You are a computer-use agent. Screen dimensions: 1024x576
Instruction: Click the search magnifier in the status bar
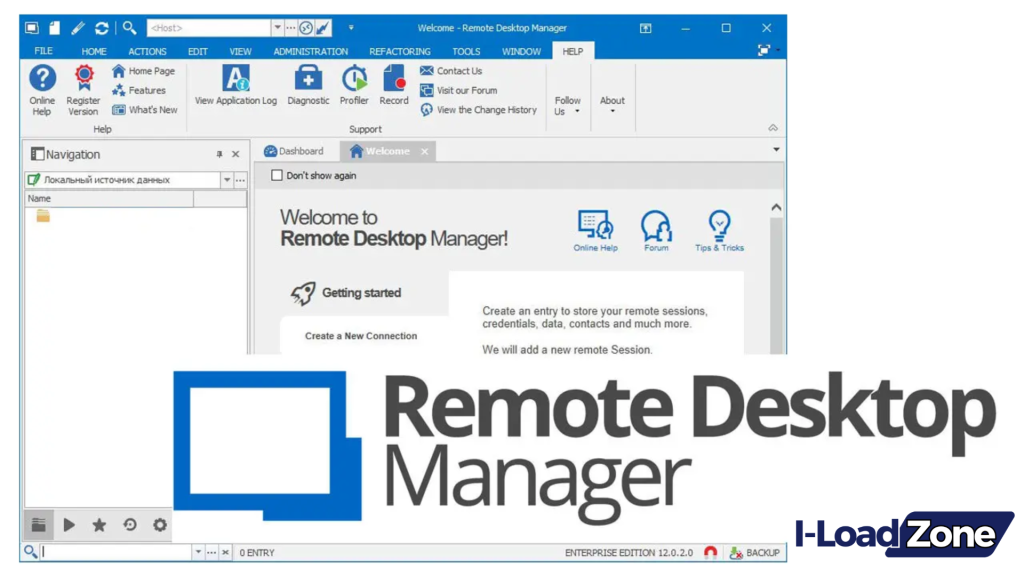click(29, 551)
